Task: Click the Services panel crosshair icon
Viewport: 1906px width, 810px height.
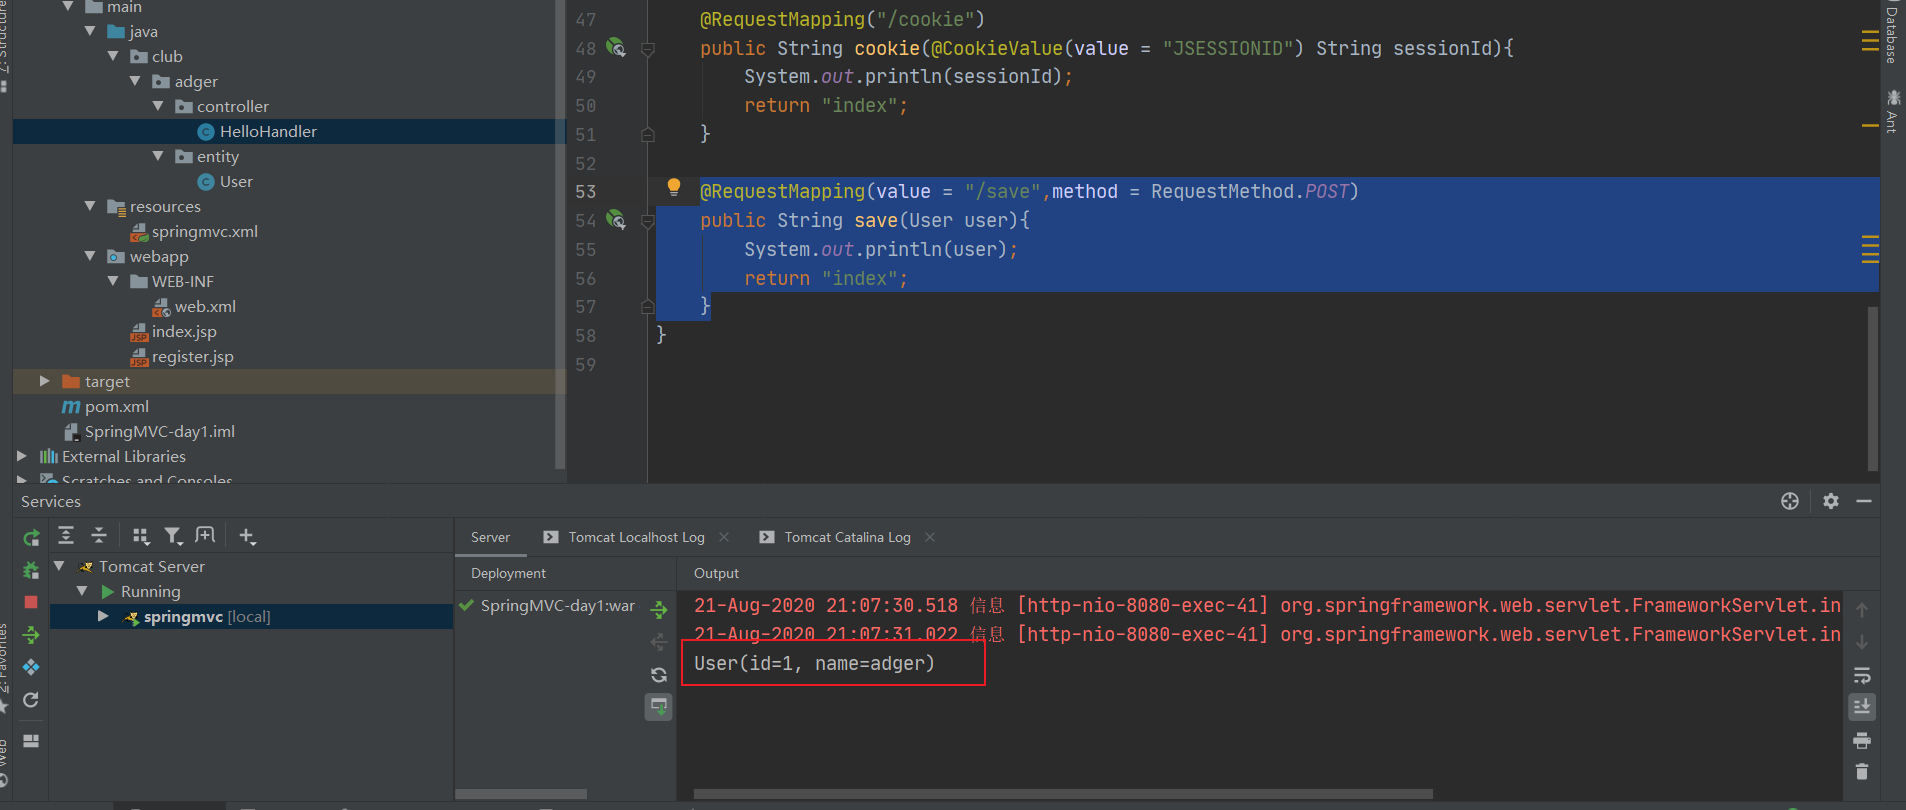Action: (1790, 501)
